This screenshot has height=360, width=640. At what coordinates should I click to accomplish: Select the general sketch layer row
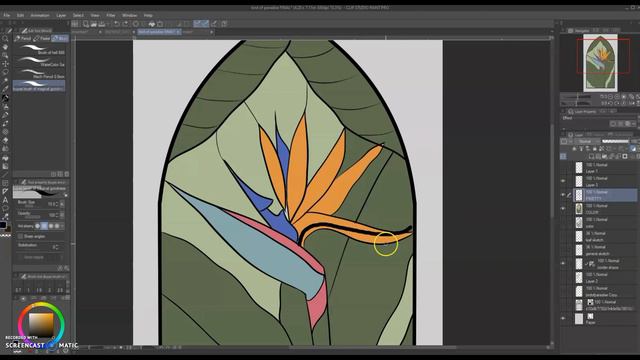click(605, 250)
